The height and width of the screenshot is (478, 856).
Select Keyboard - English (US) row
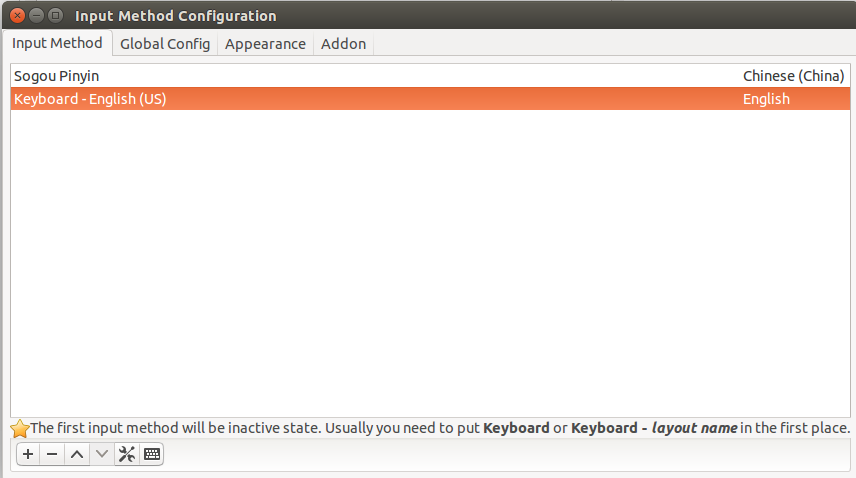[430, 99]
